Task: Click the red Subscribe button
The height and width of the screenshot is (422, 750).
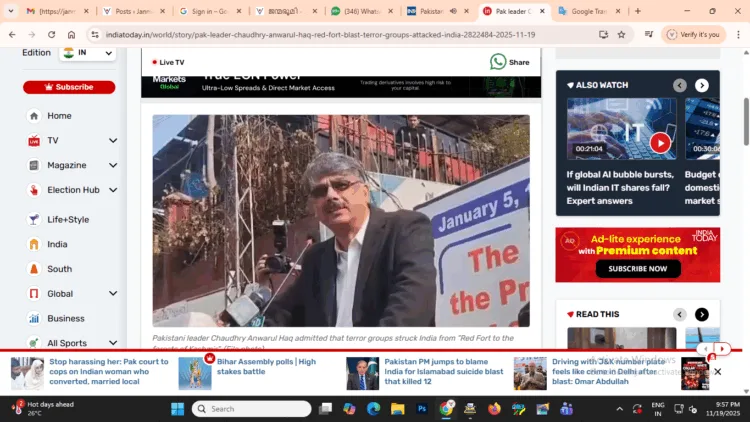Action: (x=69, y=87)
